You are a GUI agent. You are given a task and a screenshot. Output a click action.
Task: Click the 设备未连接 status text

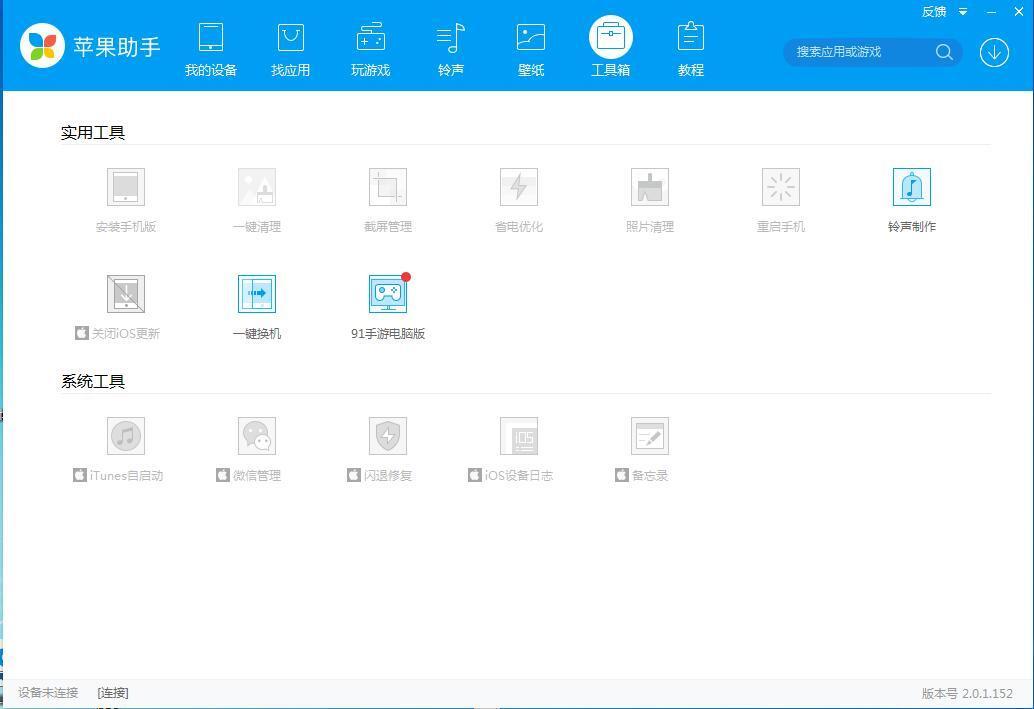click(48, 693)
